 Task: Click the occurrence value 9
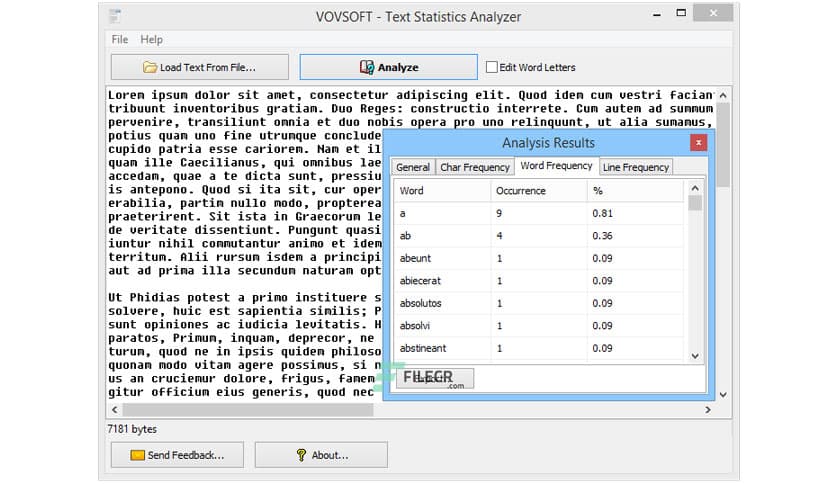point(499,213)
